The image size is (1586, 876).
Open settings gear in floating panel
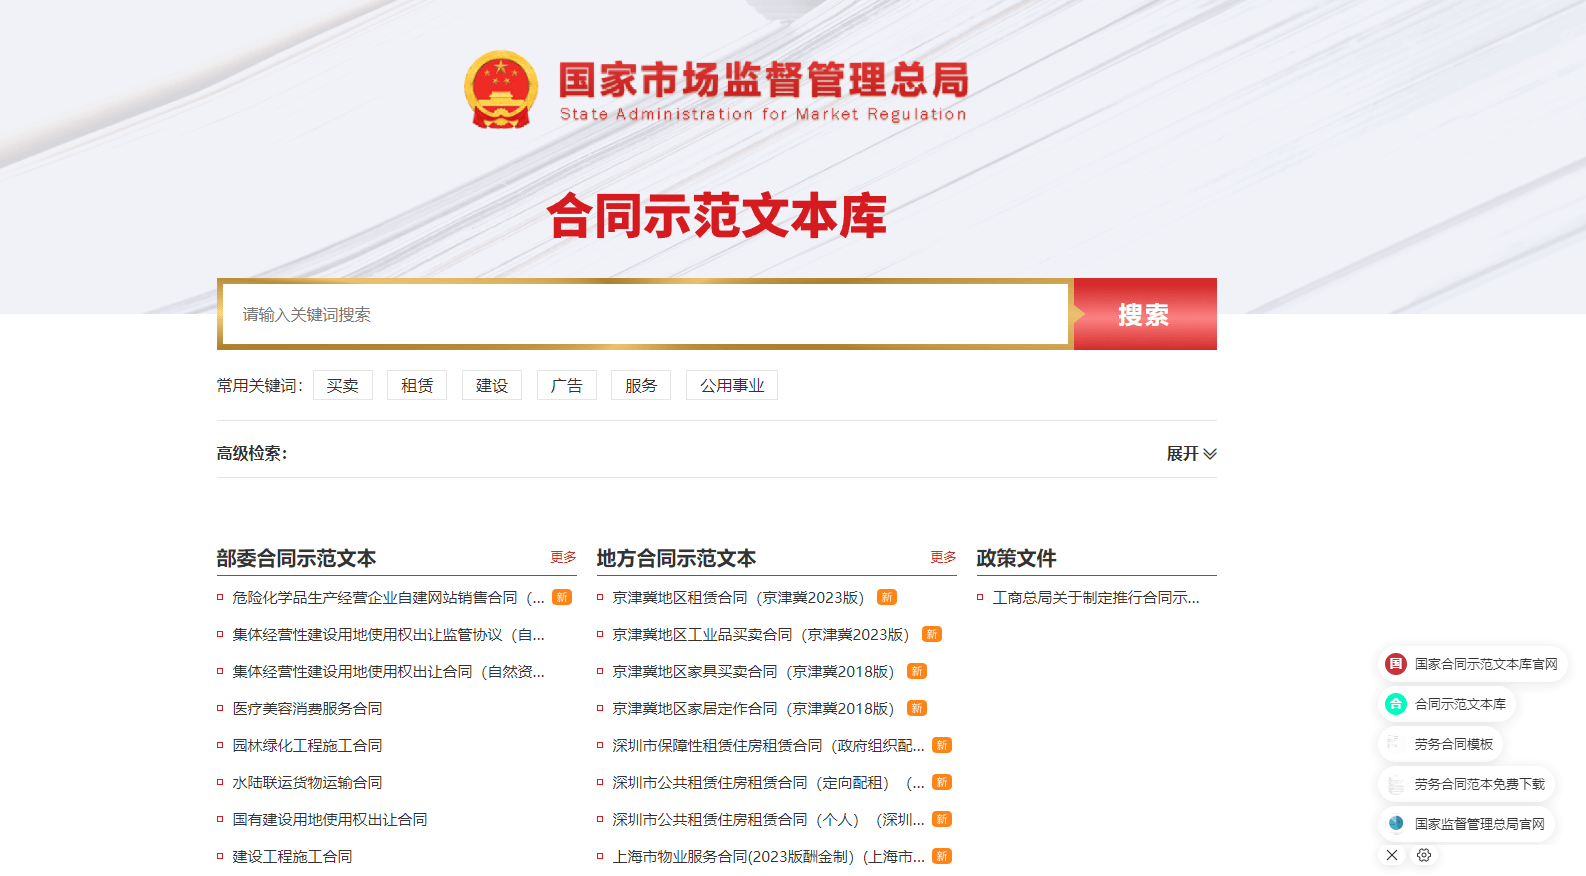pyautogui.click(x=1424, y=855)
